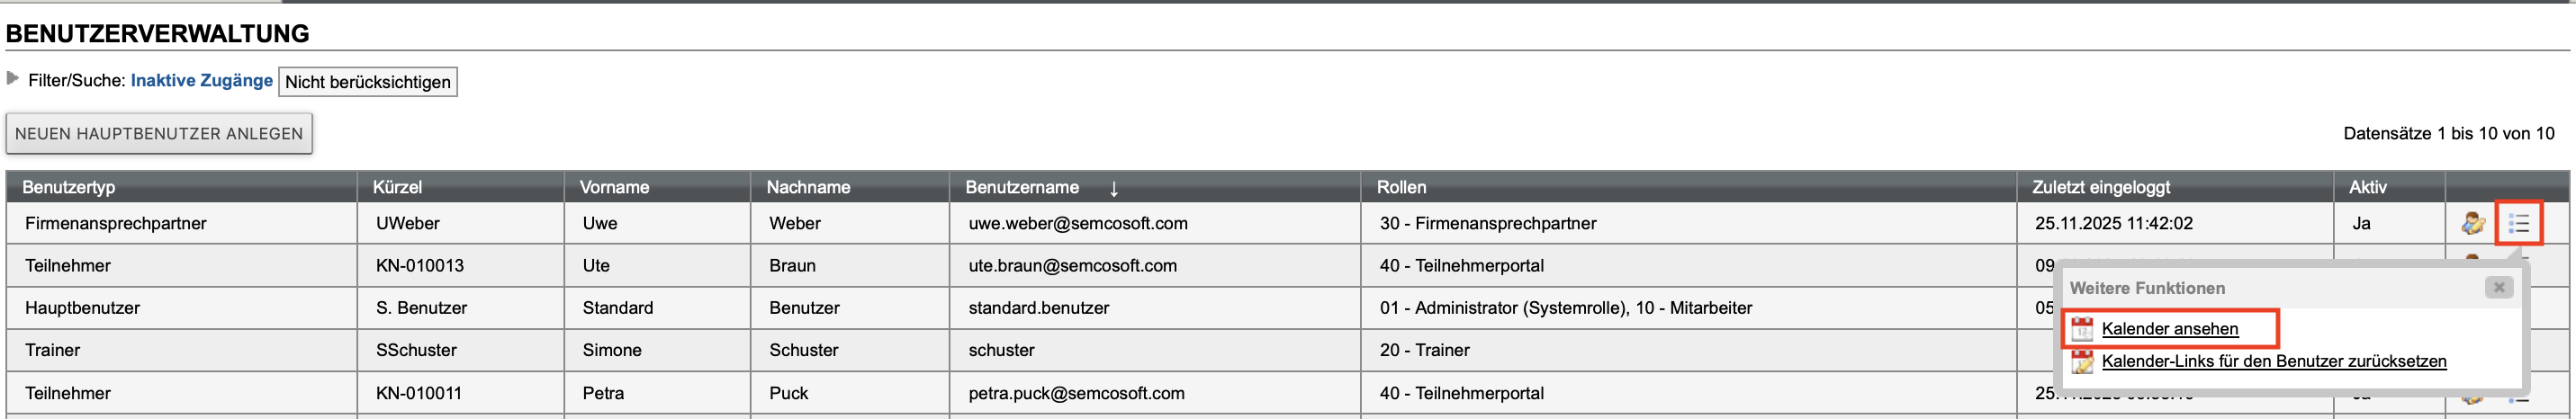This screenshot has width=2576, height=419.
Task: Click the Inaktive Zugänge filter label
Action: (x=201, y=81)
